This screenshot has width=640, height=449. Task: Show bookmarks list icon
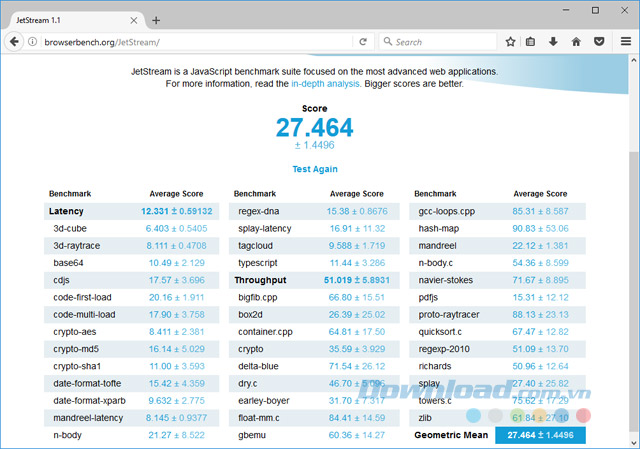point(530,42)
